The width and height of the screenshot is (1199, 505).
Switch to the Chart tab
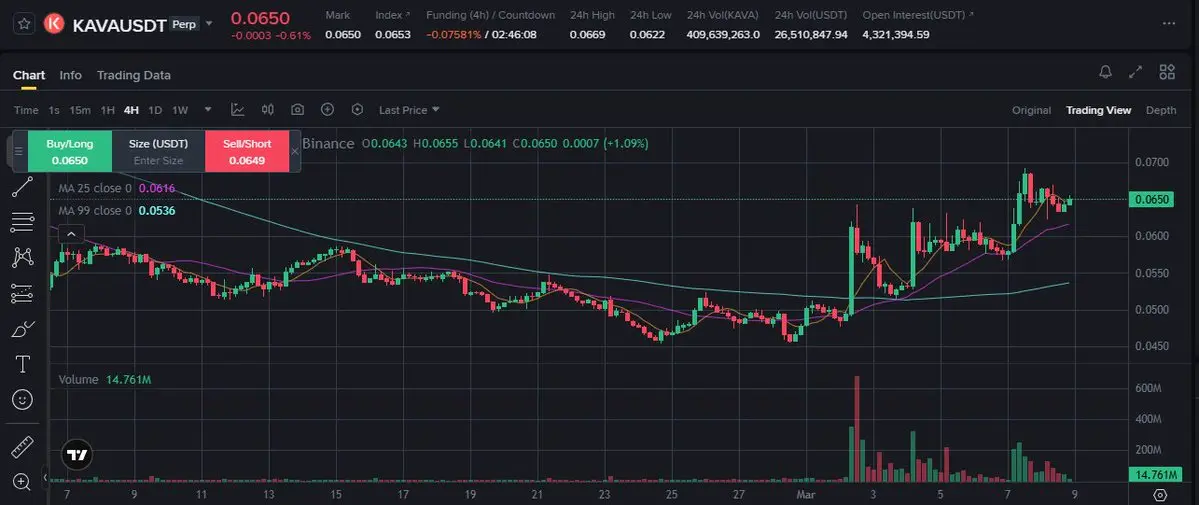click(x=29, y=75)
